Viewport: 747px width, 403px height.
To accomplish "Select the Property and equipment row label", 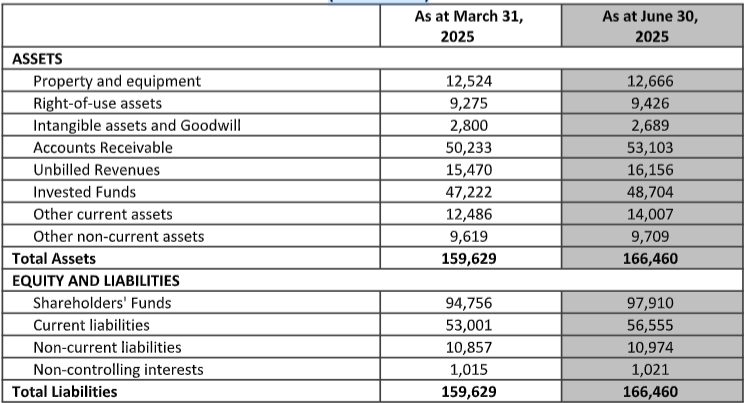I will [117, 81].
